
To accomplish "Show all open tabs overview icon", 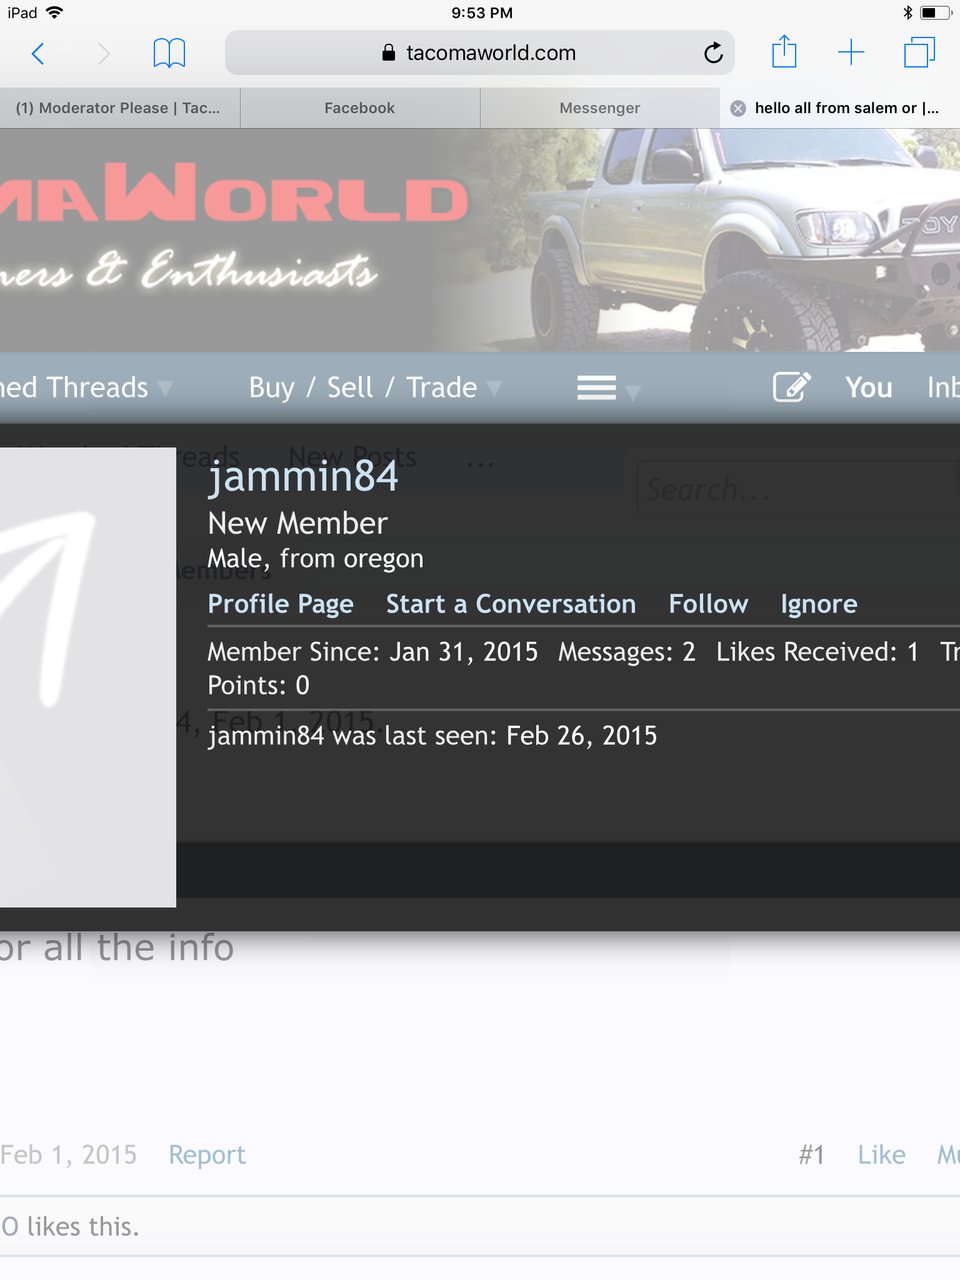I will point(919,52).
